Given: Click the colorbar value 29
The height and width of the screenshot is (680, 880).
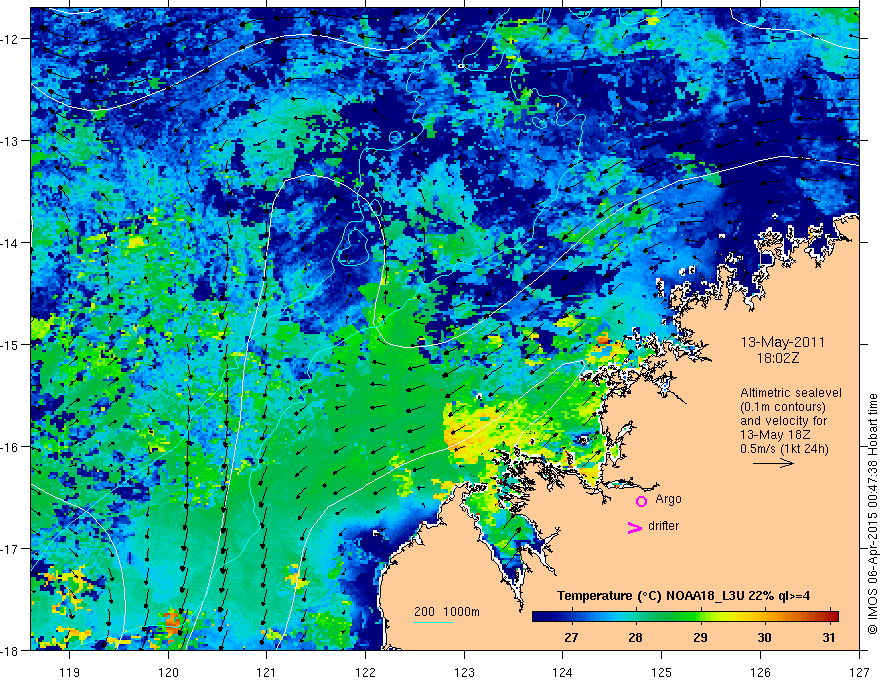Looking at the screenshot, I should 700,637.
